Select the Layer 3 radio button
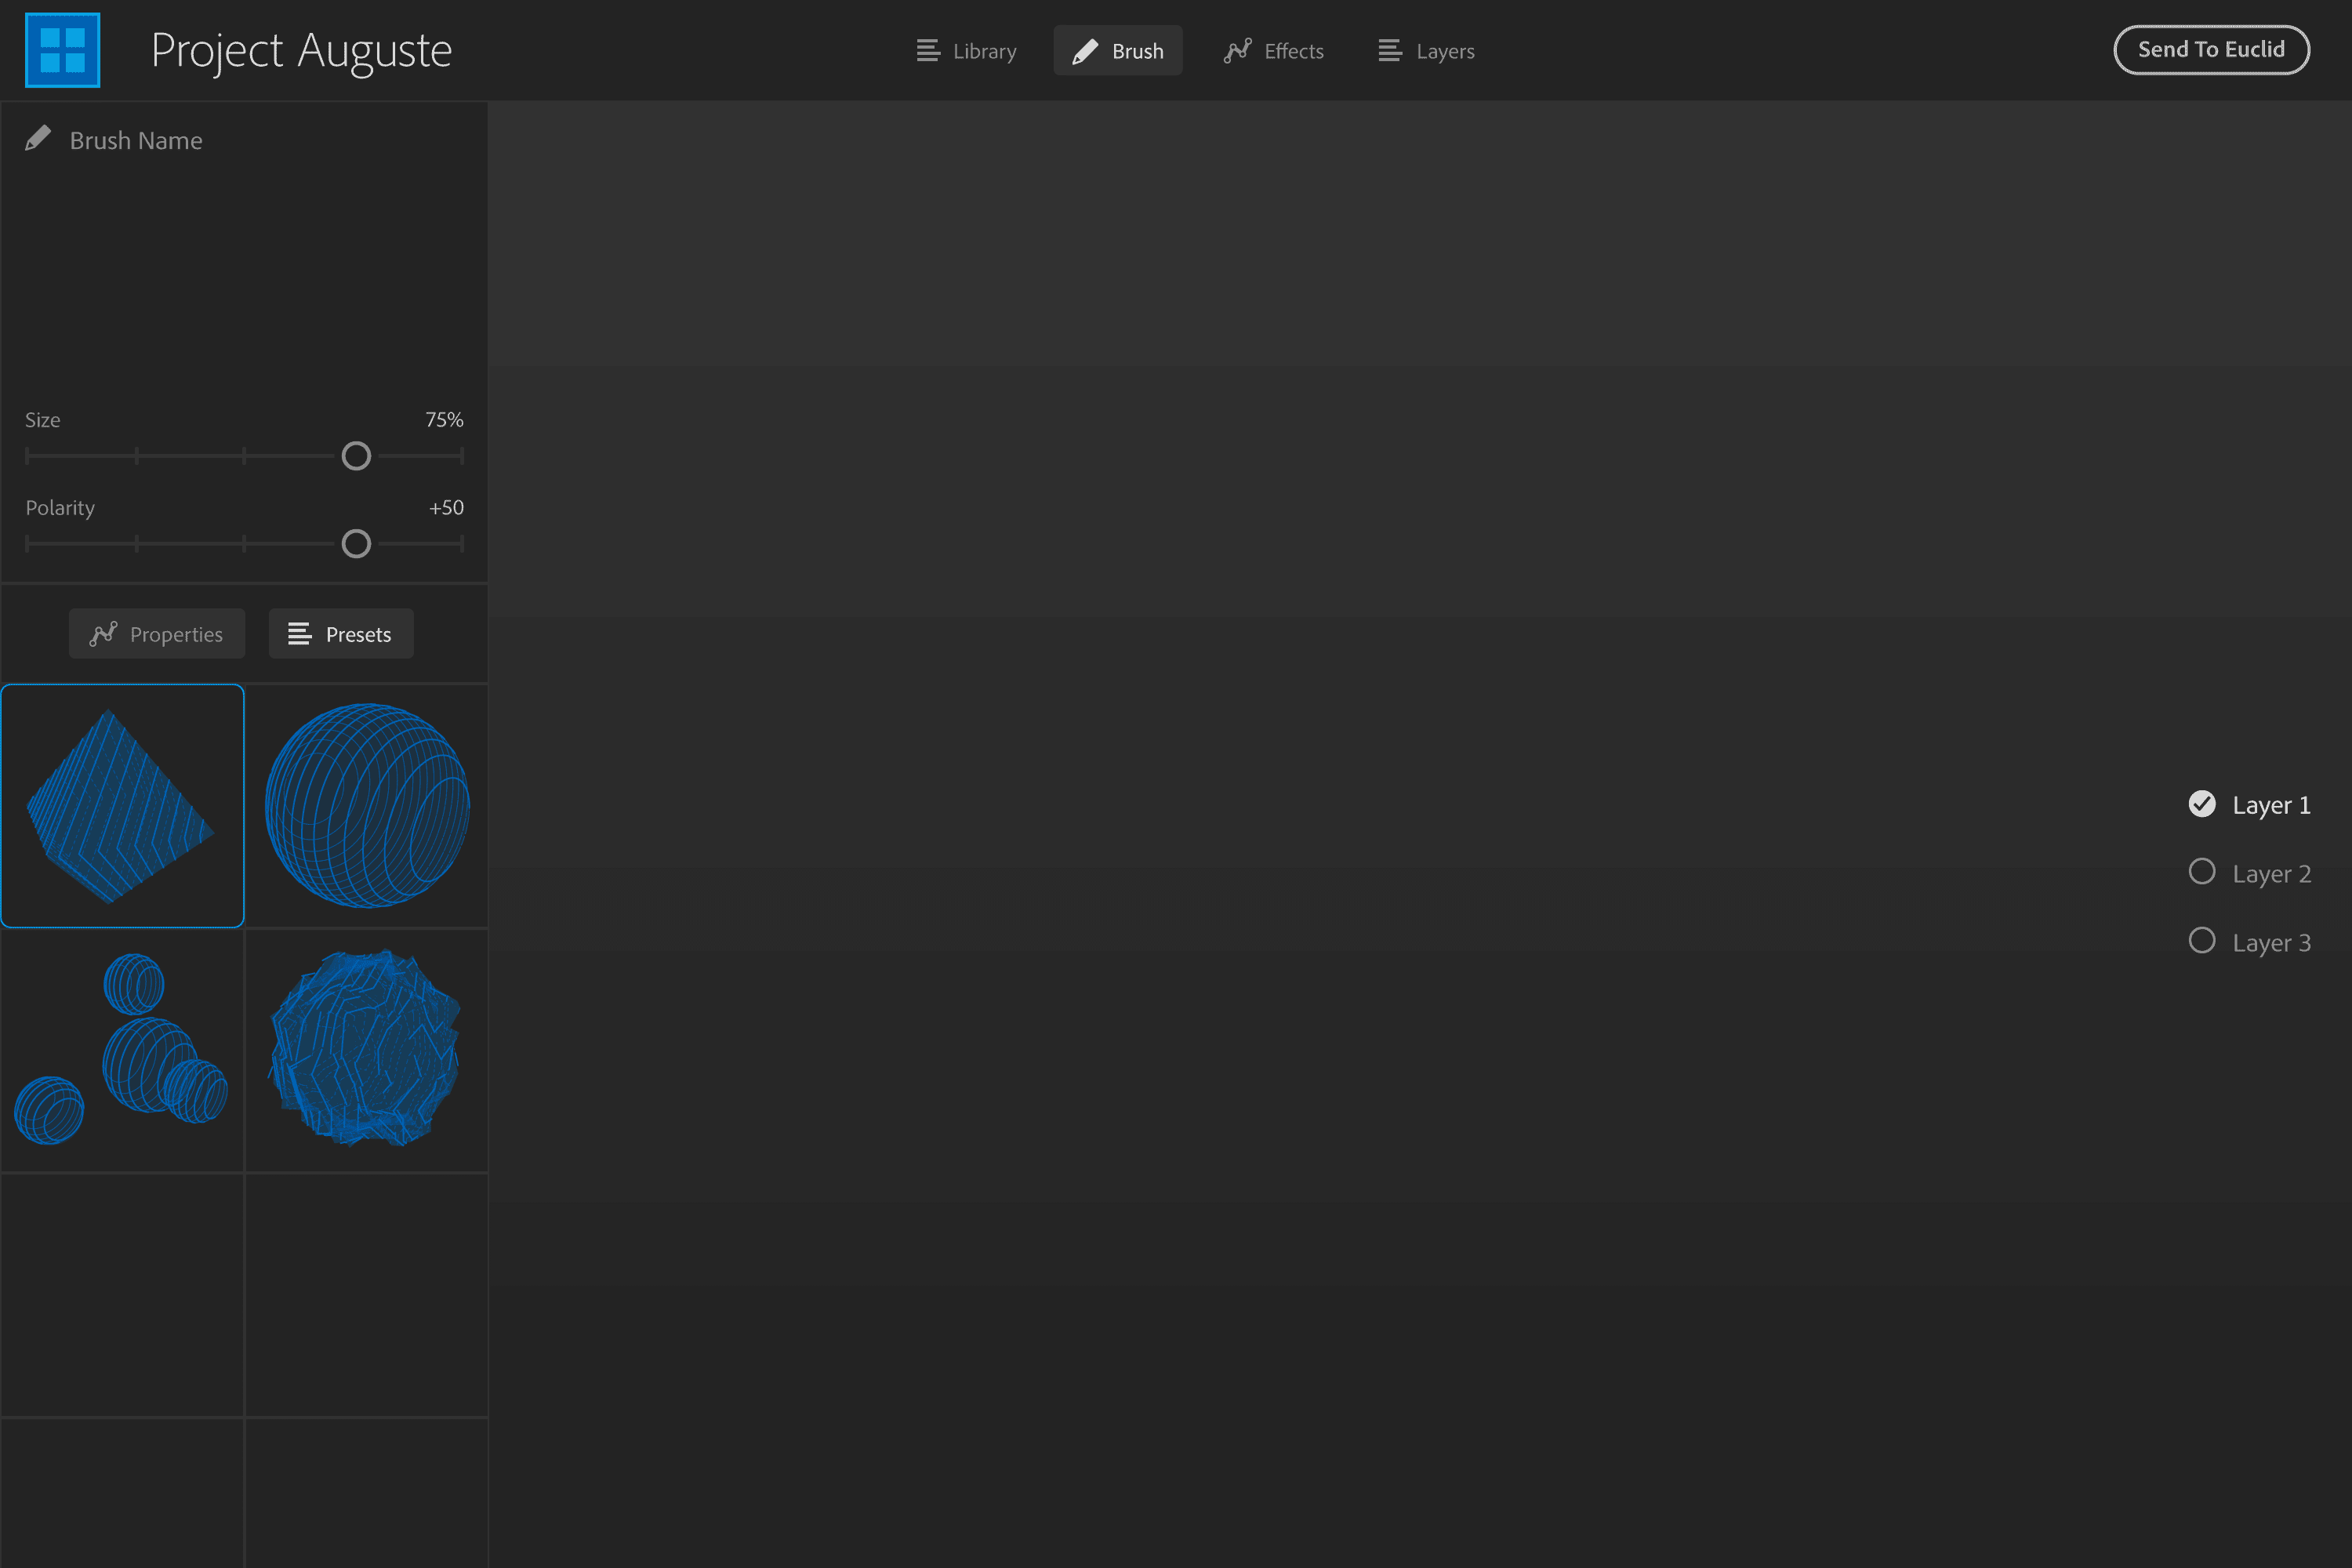Viewport: 2352px width, 1568px height. (x=2202, y=940)
